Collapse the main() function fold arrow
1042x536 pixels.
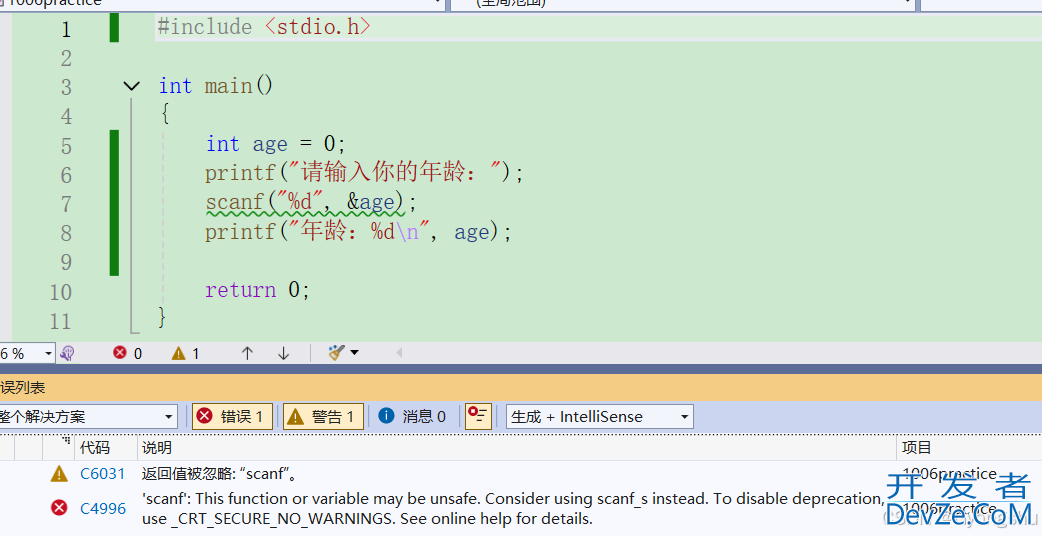coord(131,87)
